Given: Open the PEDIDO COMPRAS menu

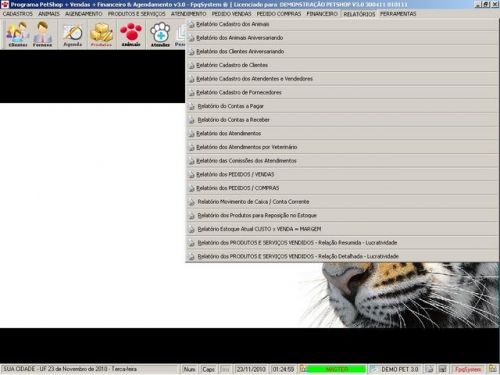Looking at the screenshot, I should [x=279, y=14].
